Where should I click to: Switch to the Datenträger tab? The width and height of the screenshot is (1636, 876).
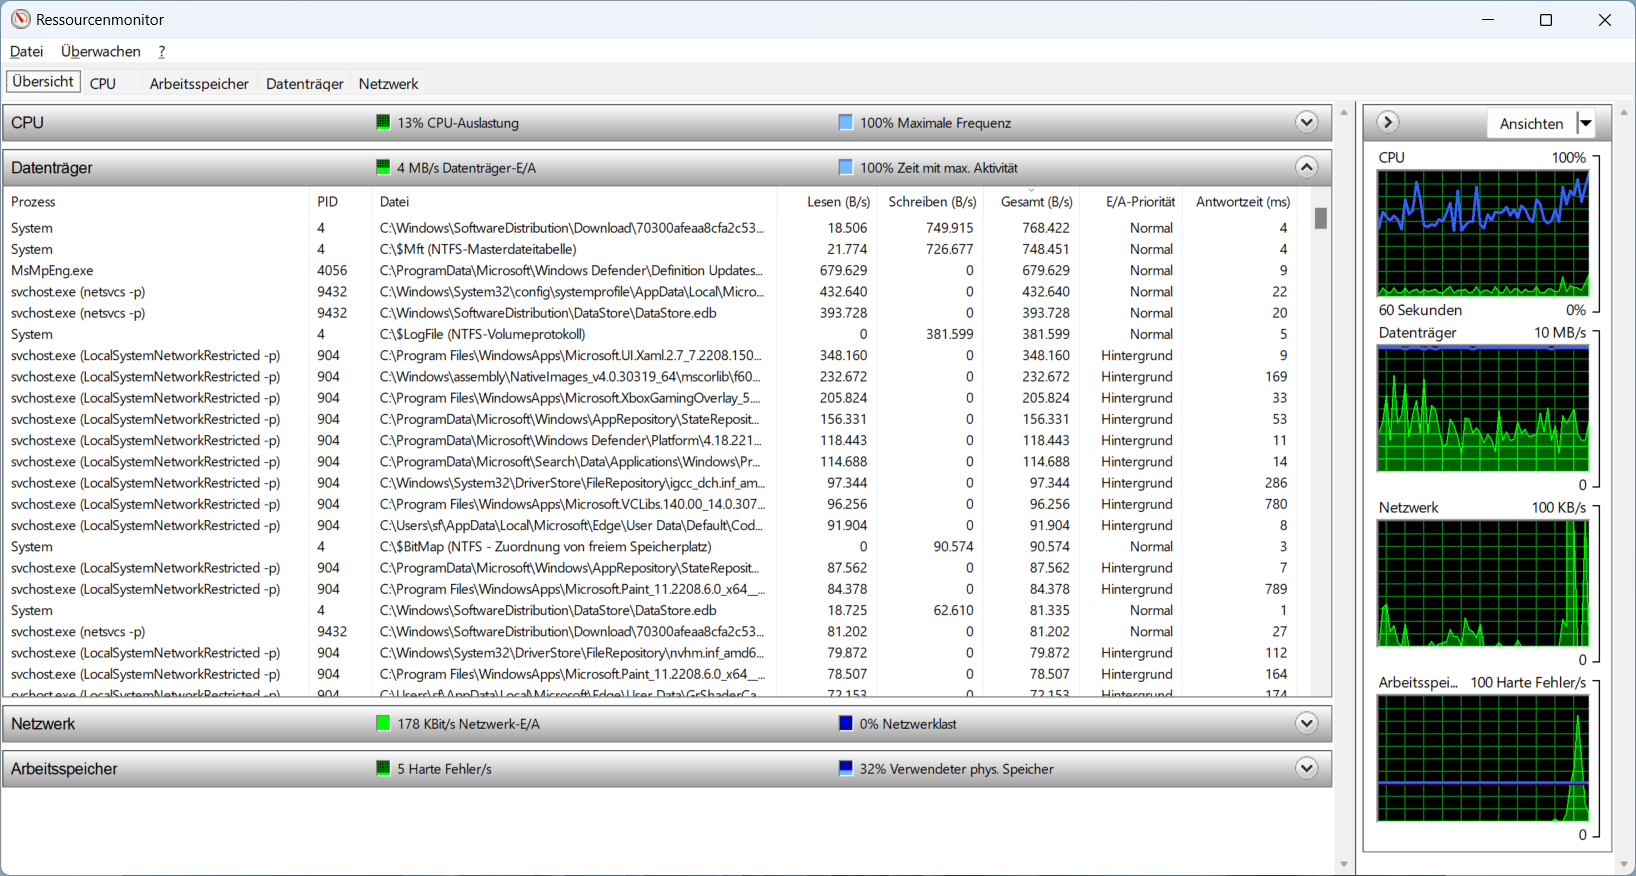[x=305, y=84]
